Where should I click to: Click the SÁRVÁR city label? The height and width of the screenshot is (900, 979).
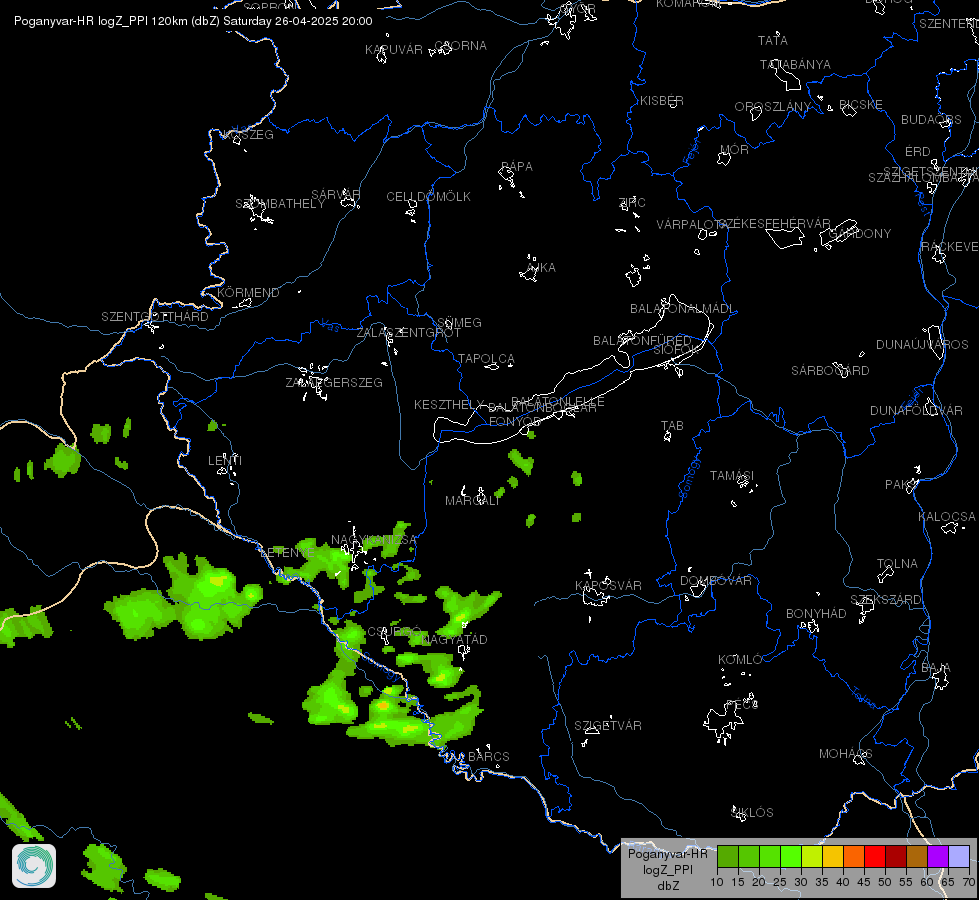coord(336,195)
